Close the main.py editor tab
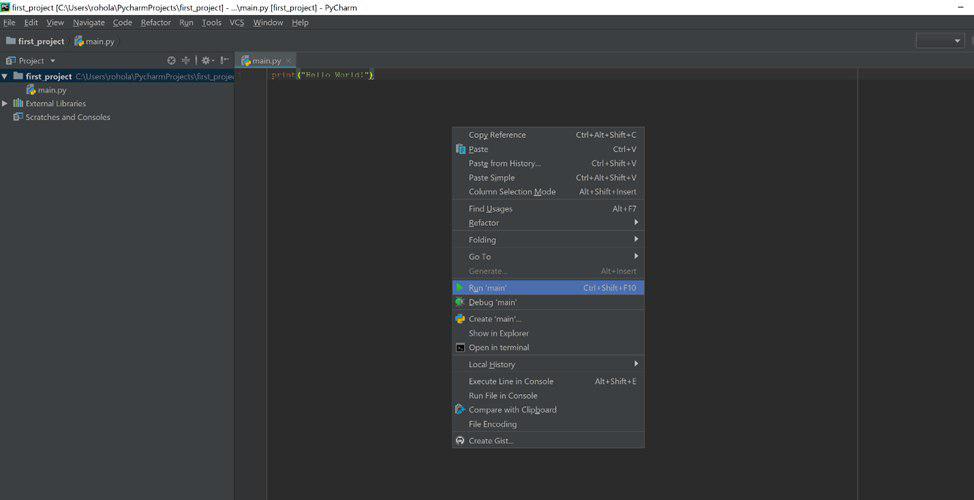The width and height of the screenshot is (974, 500). tap(289, 61)
